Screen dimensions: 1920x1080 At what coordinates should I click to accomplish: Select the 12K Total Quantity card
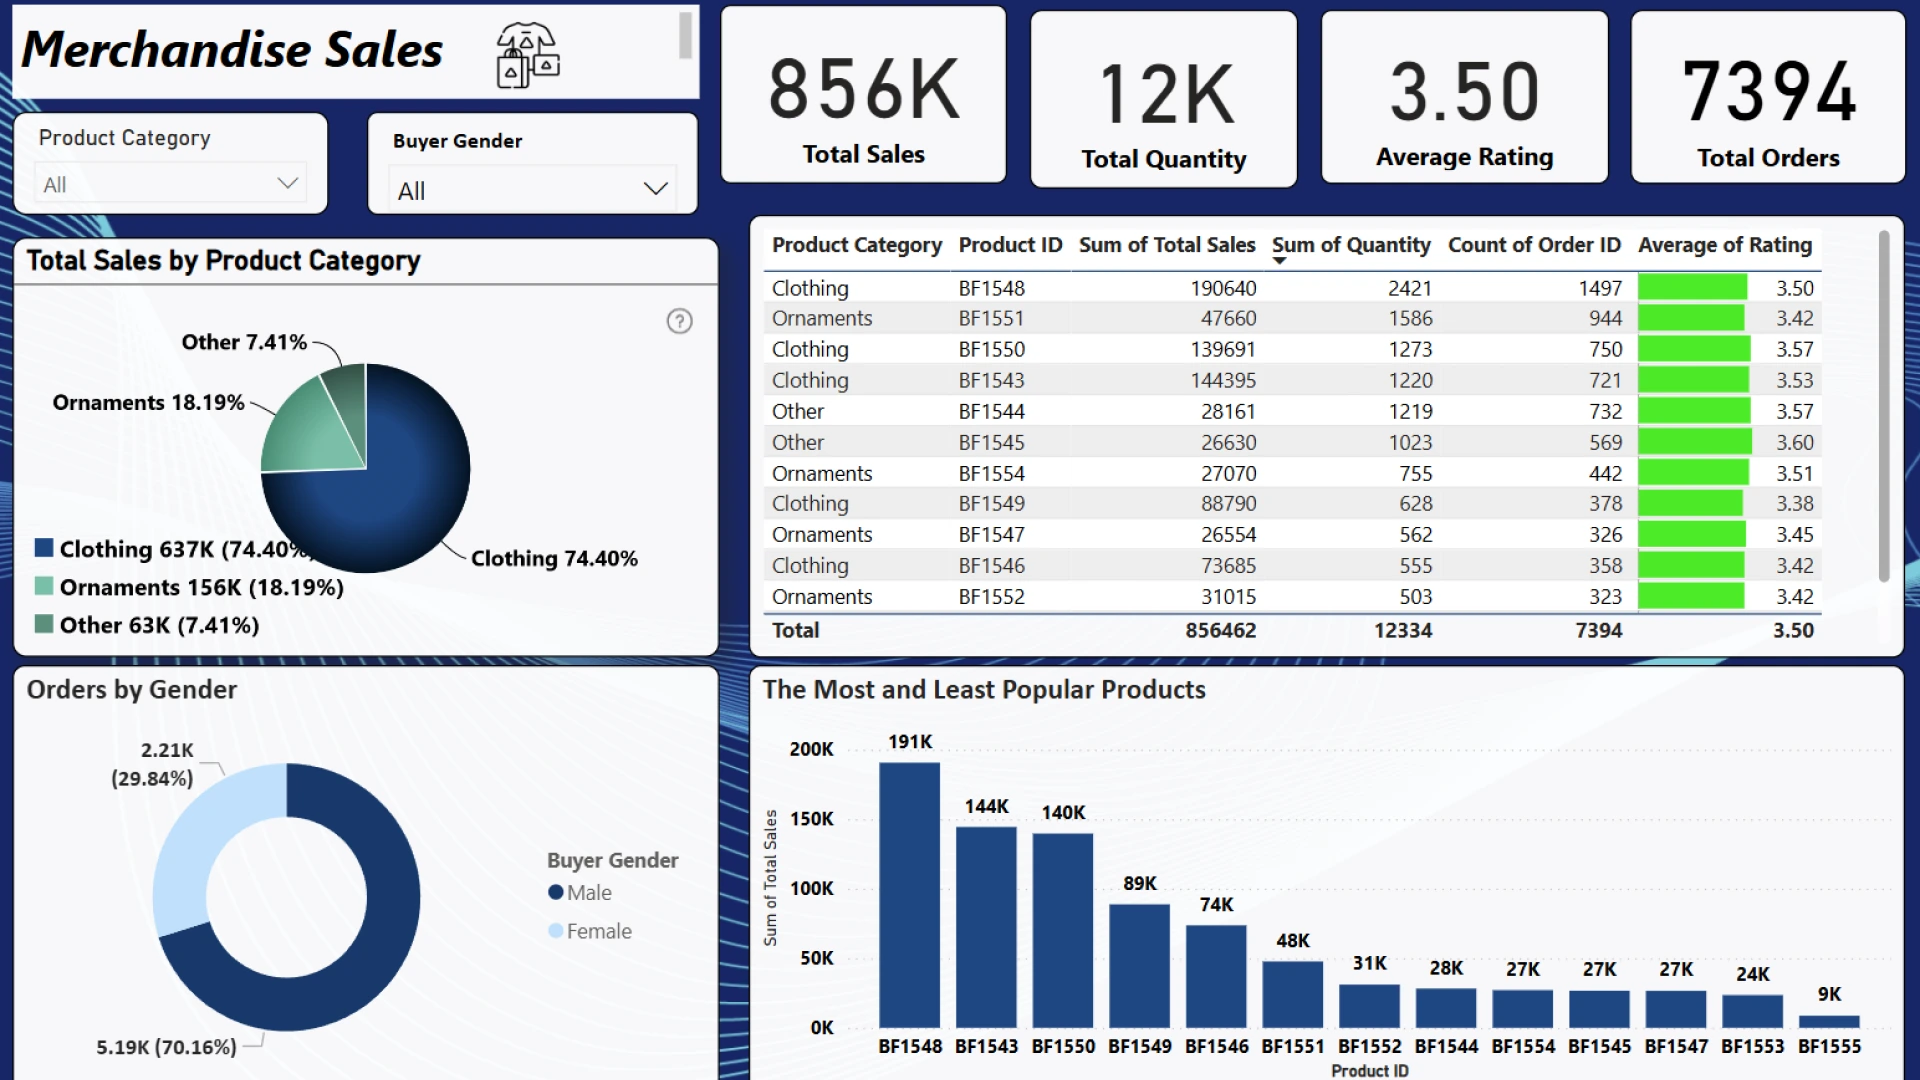point(1163,99)
